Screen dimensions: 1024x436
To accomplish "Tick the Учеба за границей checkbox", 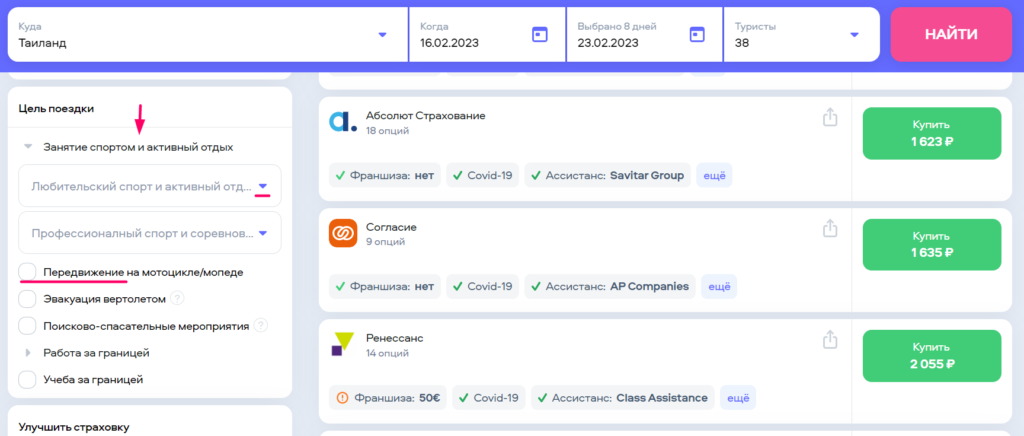I will point(28,380).
